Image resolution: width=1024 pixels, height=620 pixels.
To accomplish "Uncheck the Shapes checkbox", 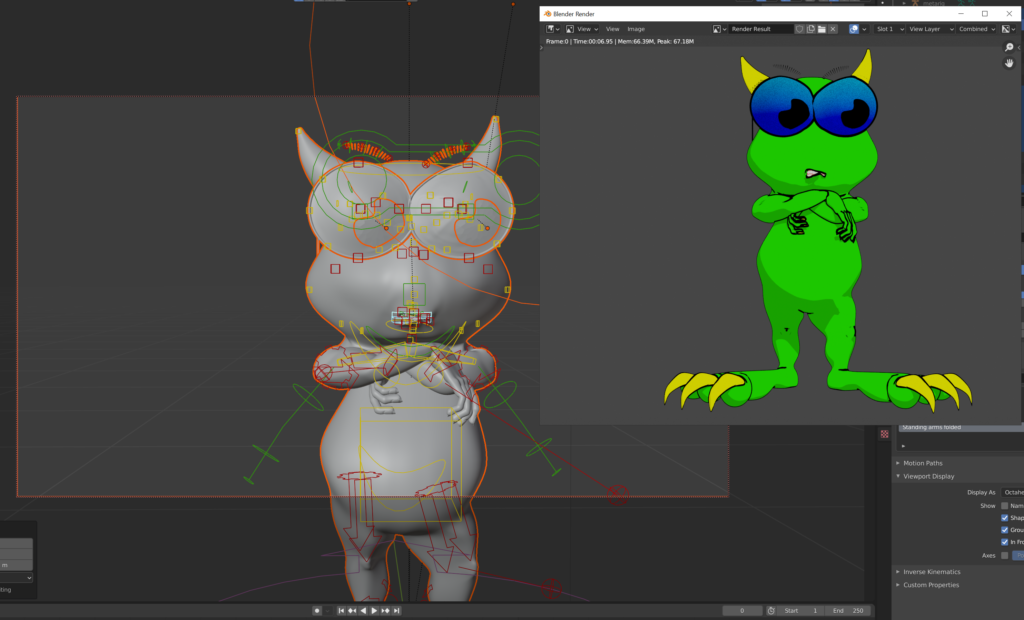I will (x=1005, y=518).
